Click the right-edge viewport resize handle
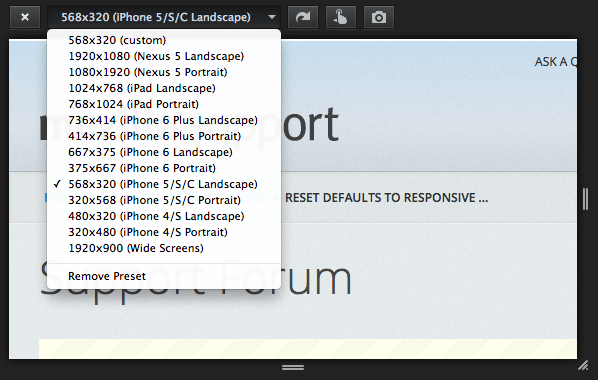The height and width of the screenshot is (380, 598). coord(586,198)
